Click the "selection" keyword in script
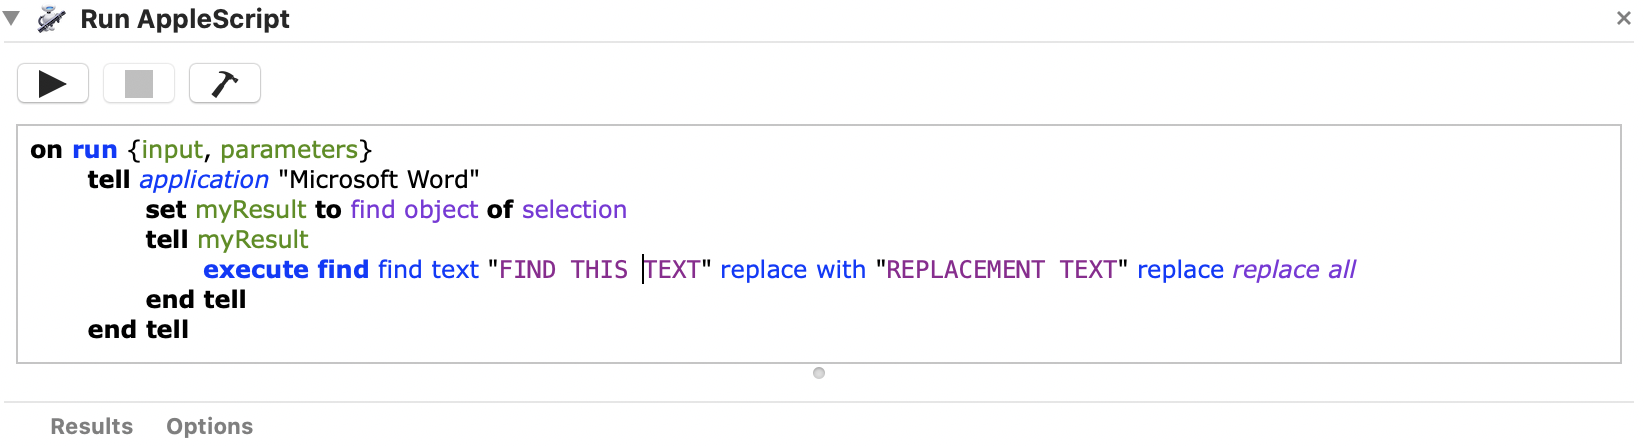Image resolution: width=1644 pixels, height=446 pixels. tap(574, 210)
